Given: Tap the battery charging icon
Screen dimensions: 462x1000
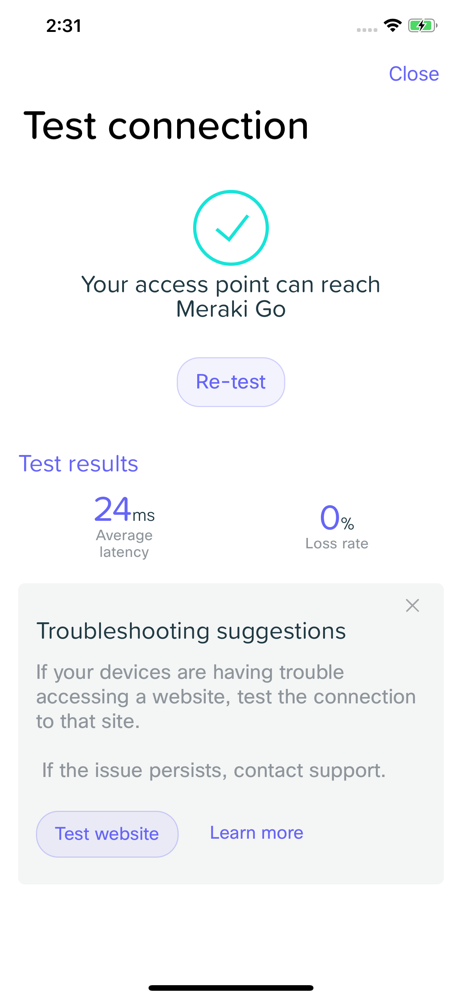Looking at the screenshot, I should click(422, 26).
